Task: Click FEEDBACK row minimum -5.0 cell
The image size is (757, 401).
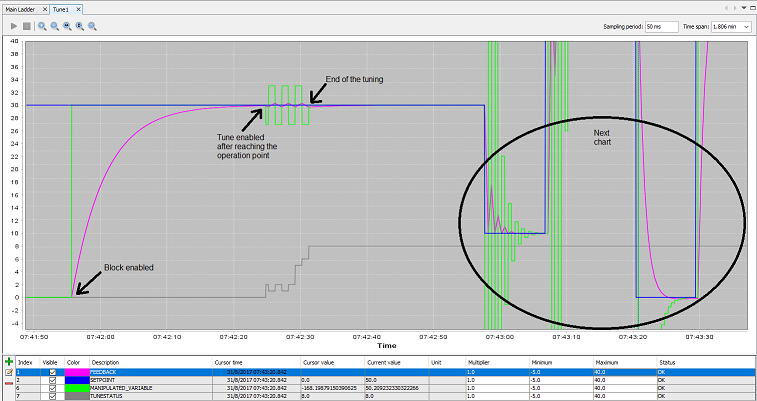Action: click(x=561, y=373)
